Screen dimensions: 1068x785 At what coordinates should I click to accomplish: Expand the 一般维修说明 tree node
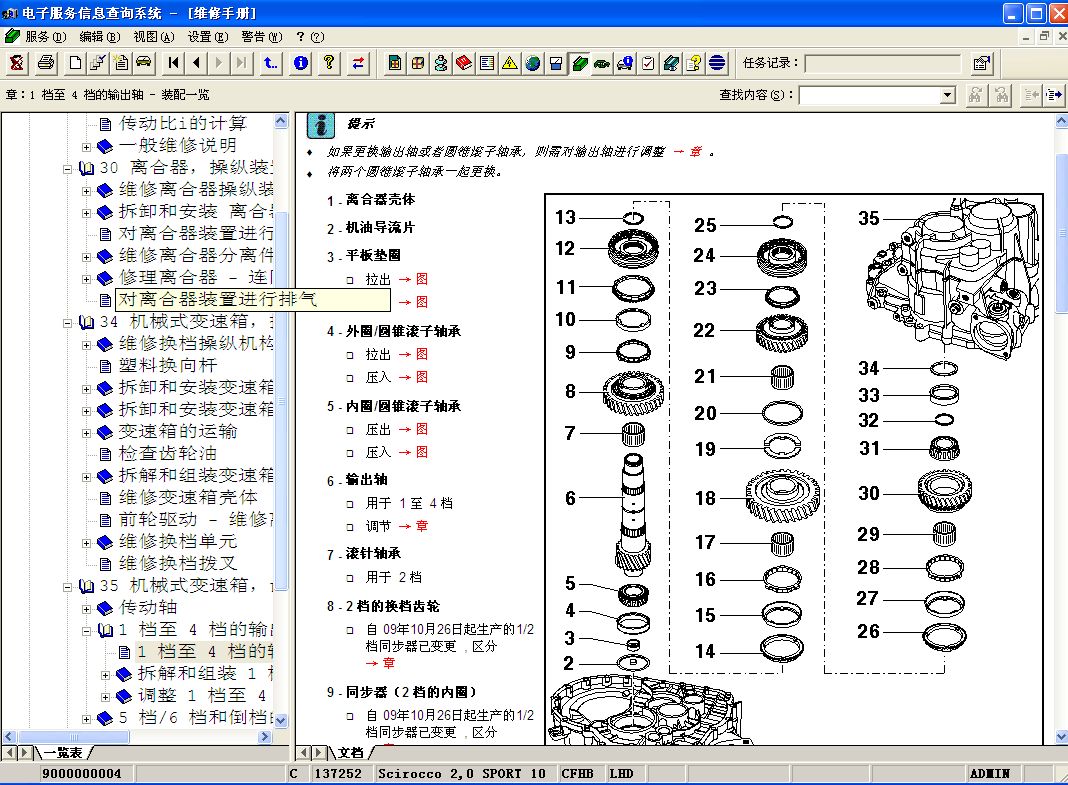point(87,146)
